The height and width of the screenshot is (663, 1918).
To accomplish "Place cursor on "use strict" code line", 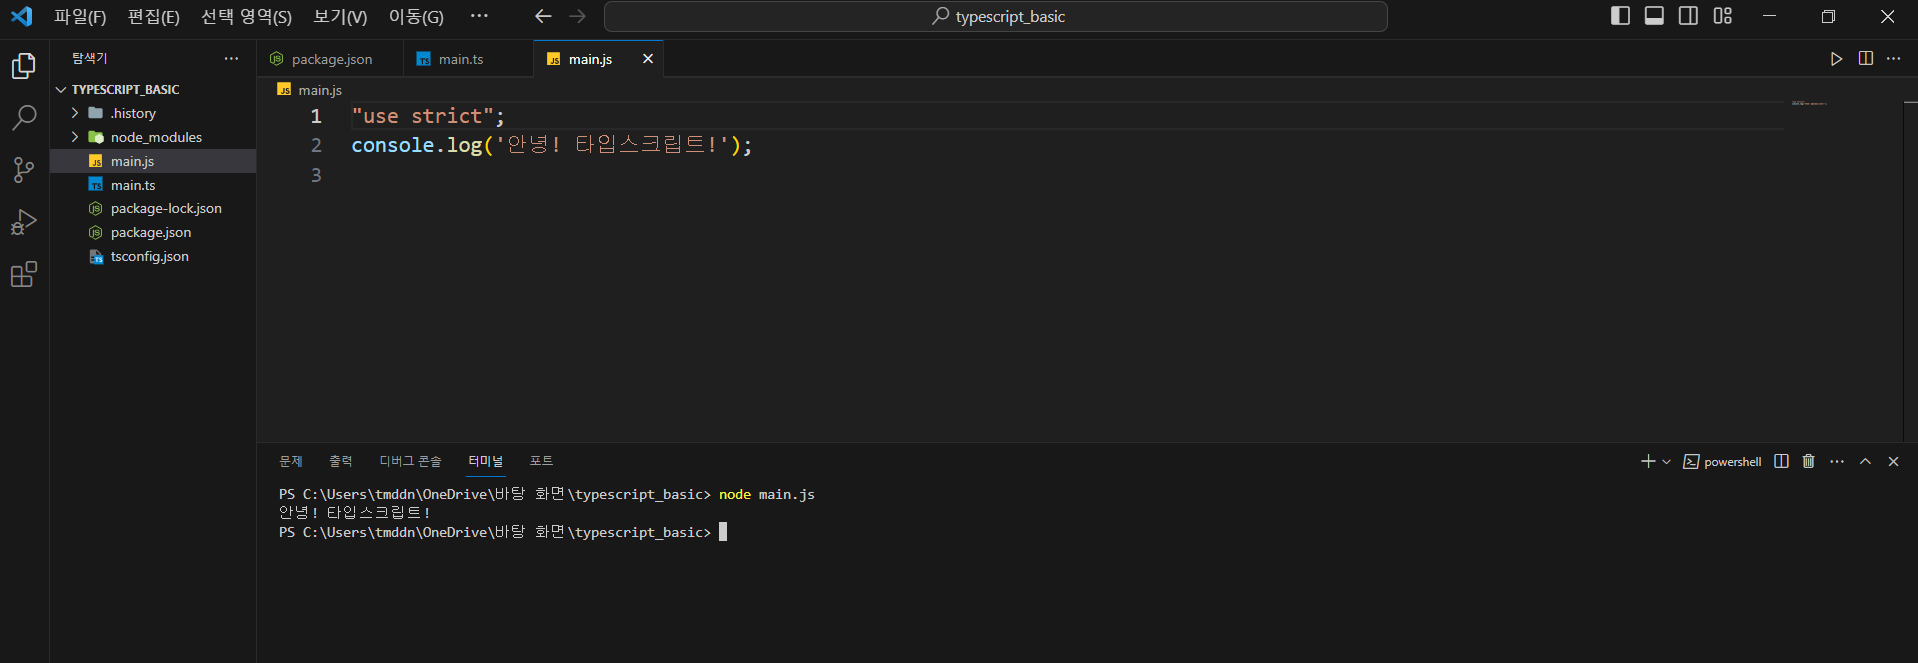I will tap(428, 116).
